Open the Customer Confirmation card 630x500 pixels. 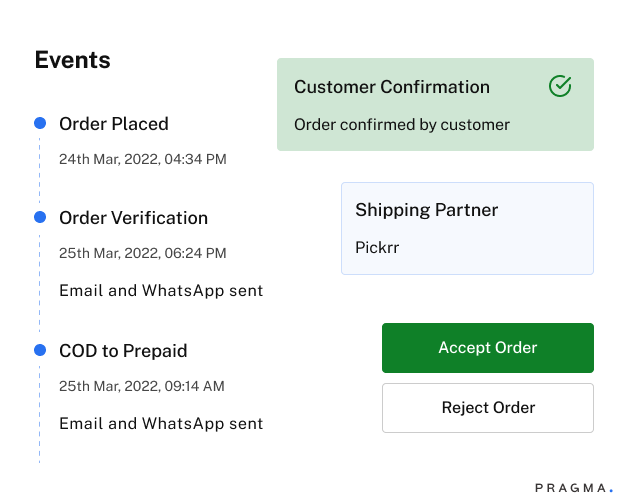(435, 104)
